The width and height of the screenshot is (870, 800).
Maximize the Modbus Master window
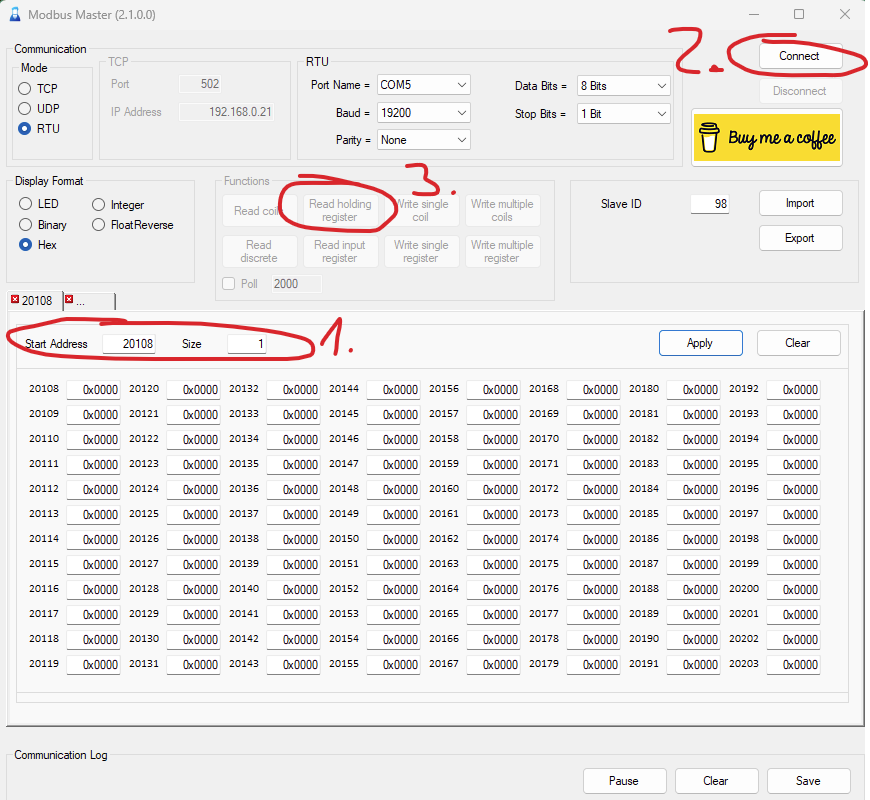click(x=799, y=14)
